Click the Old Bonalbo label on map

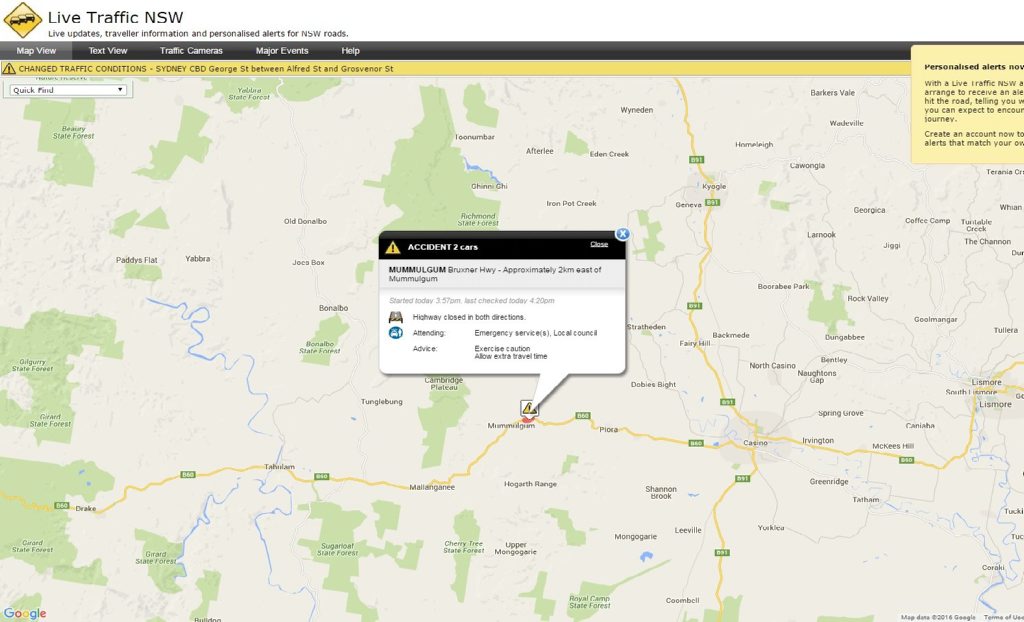(305, 221)
